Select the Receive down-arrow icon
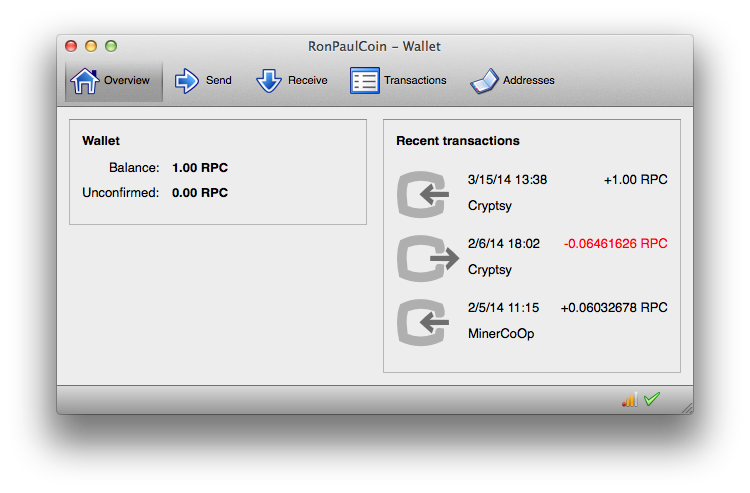Viewport: 750px width, 493px height. click(x=269, y=81)
